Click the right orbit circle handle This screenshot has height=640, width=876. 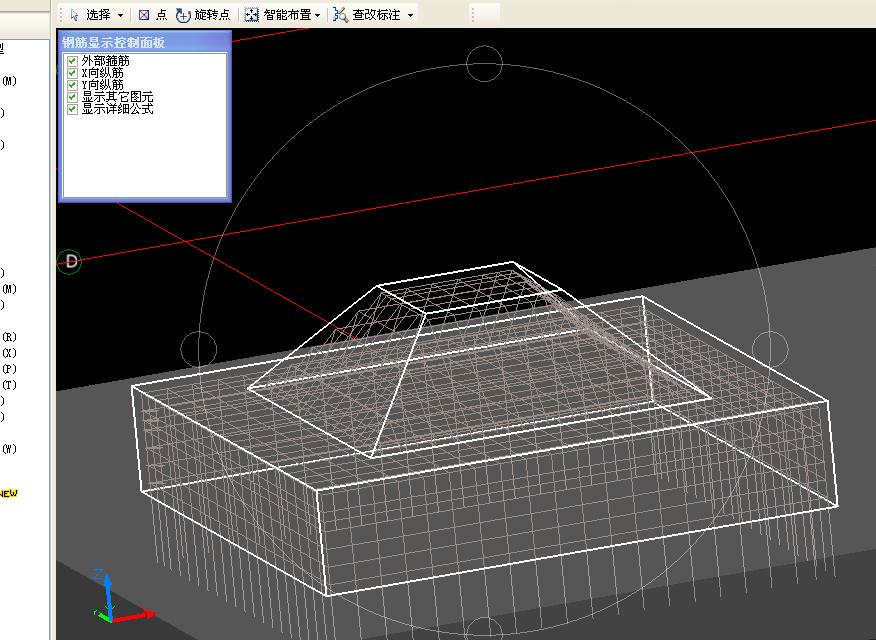[770, 349]
